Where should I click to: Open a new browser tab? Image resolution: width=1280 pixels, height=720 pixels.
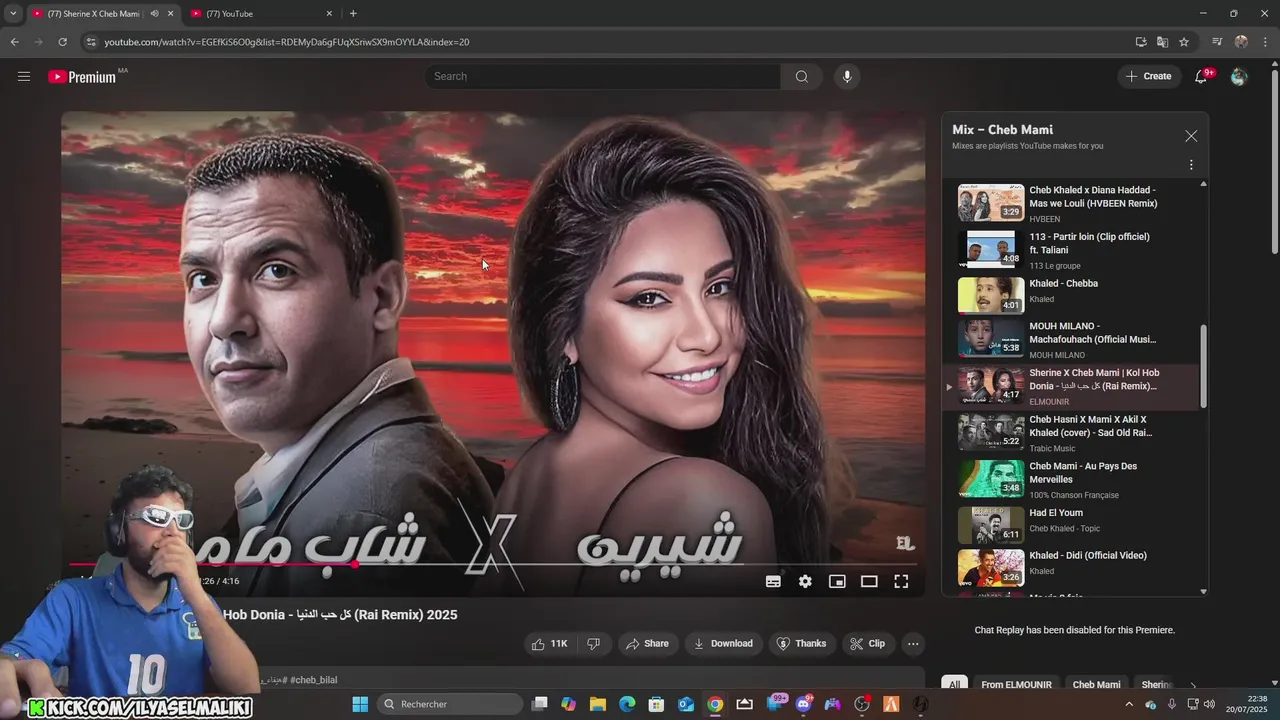pyautogui.click(x=353, y=13)
